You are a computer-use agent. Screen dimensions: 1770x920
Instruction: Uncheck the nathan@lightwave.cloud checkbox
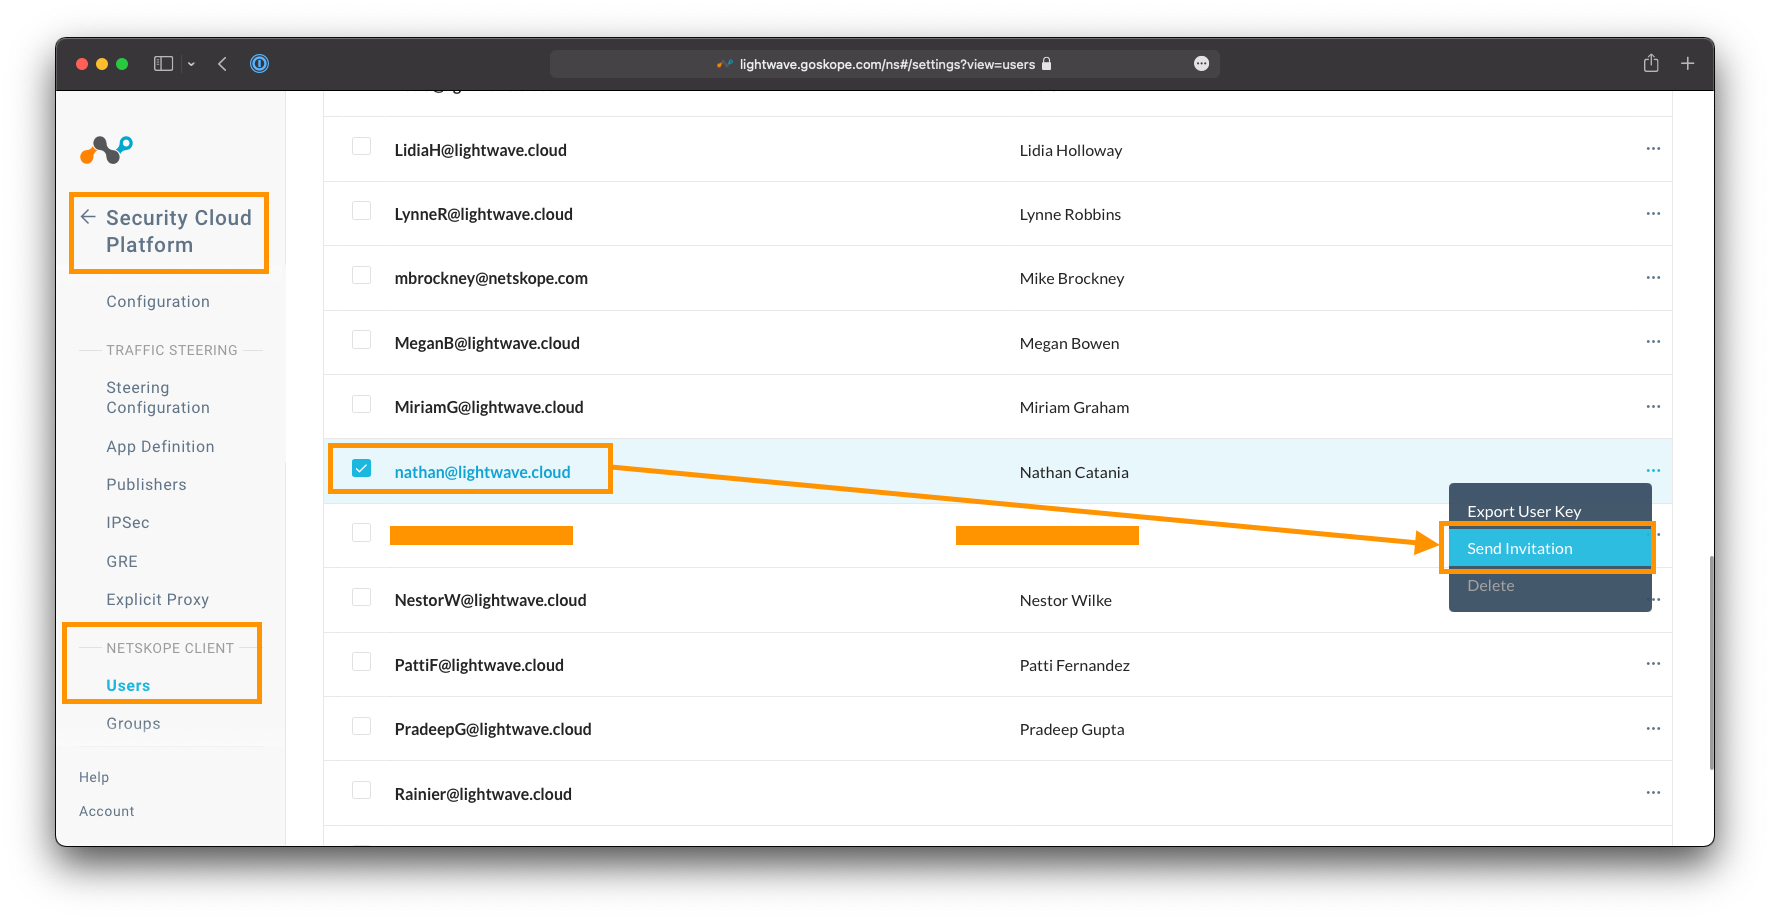(x=362, y=468)
